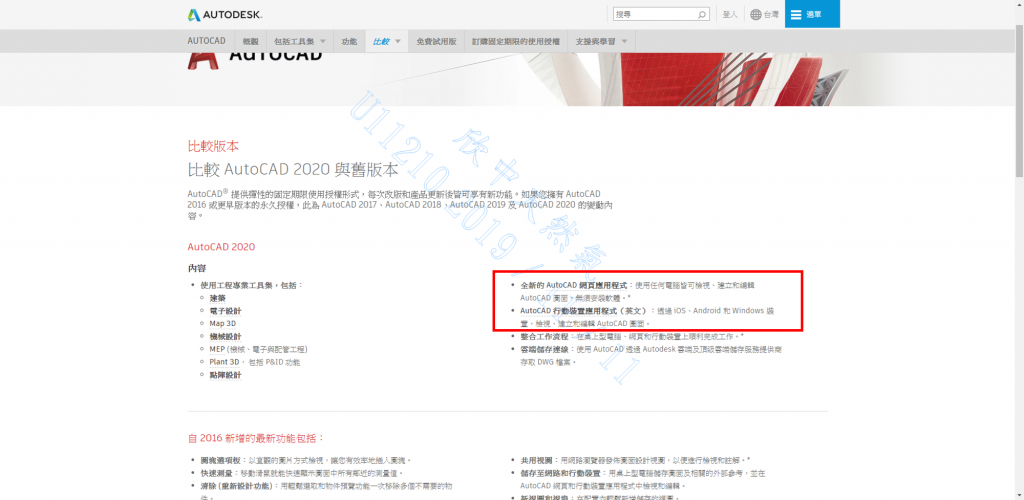This screenshot has height=500, width=1024.
Task: Click the AUTOCAD product nav label
Action: click(x=206, y=41)
